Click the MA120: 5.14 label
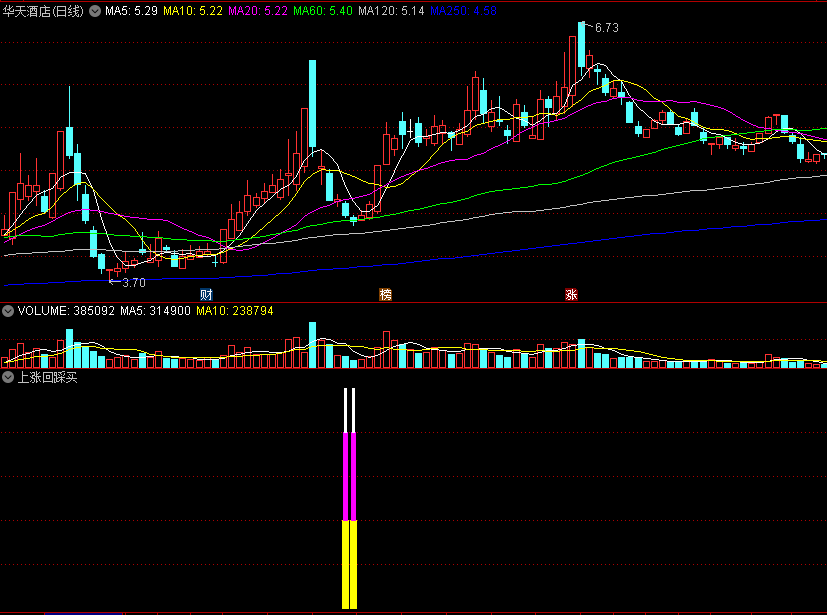 391,11
